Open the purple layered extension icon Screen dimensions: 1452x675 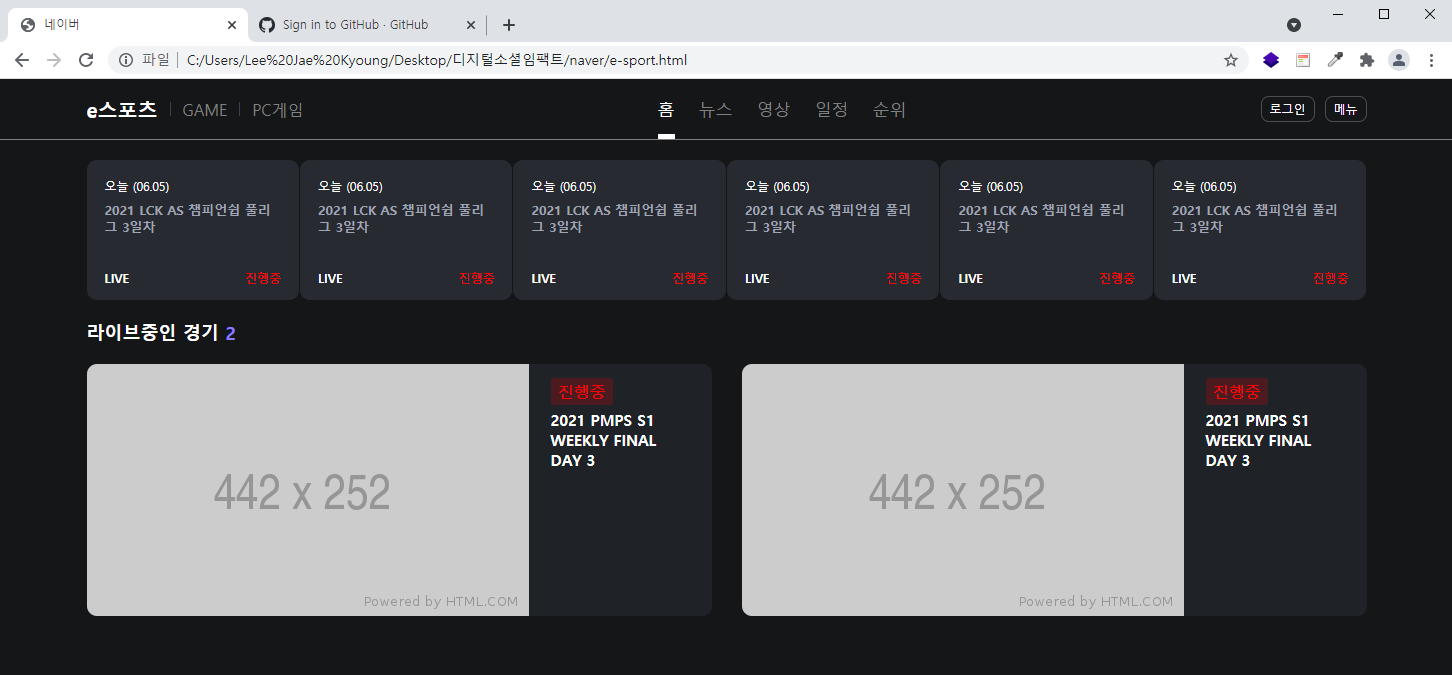[x=1271, y=60]
